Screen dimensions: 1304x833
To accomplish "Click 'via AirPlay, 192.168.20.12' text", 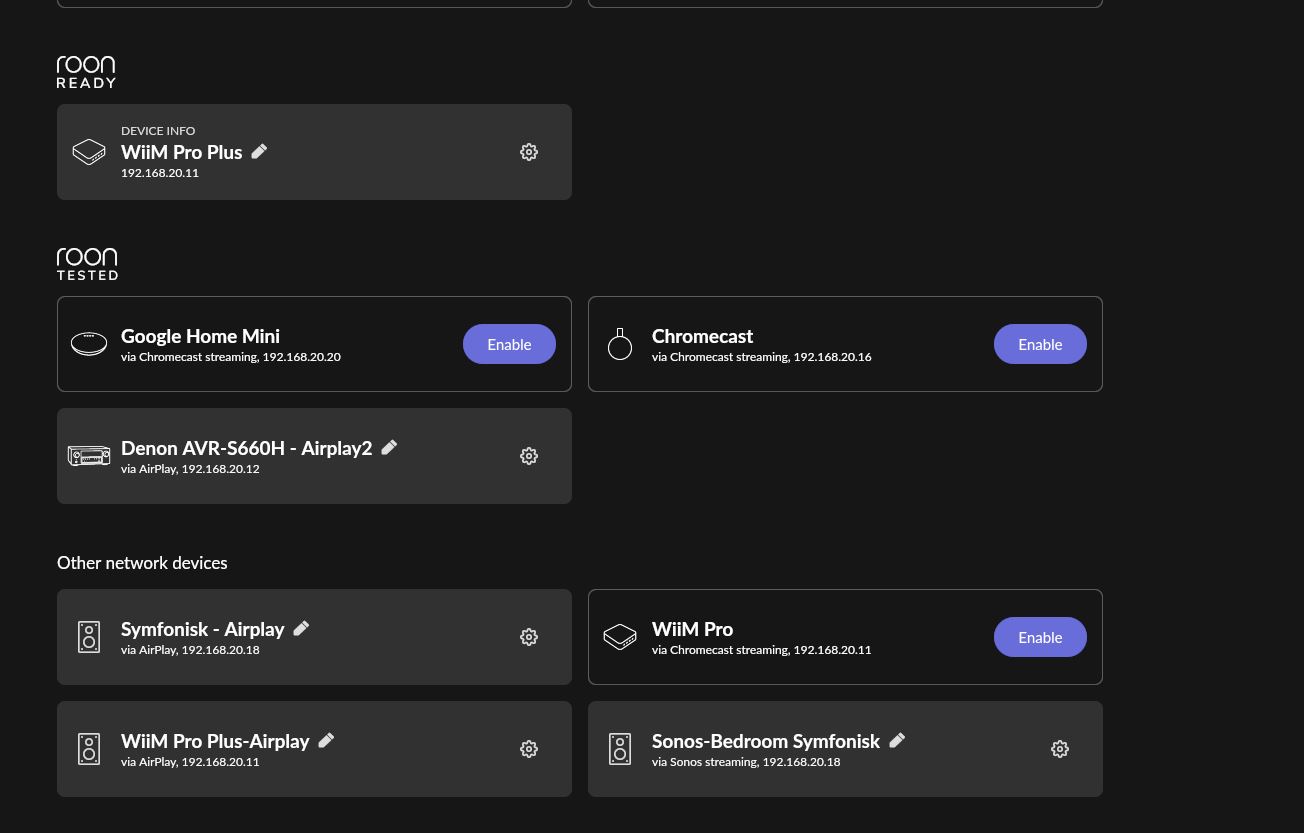I will (190, 469).
